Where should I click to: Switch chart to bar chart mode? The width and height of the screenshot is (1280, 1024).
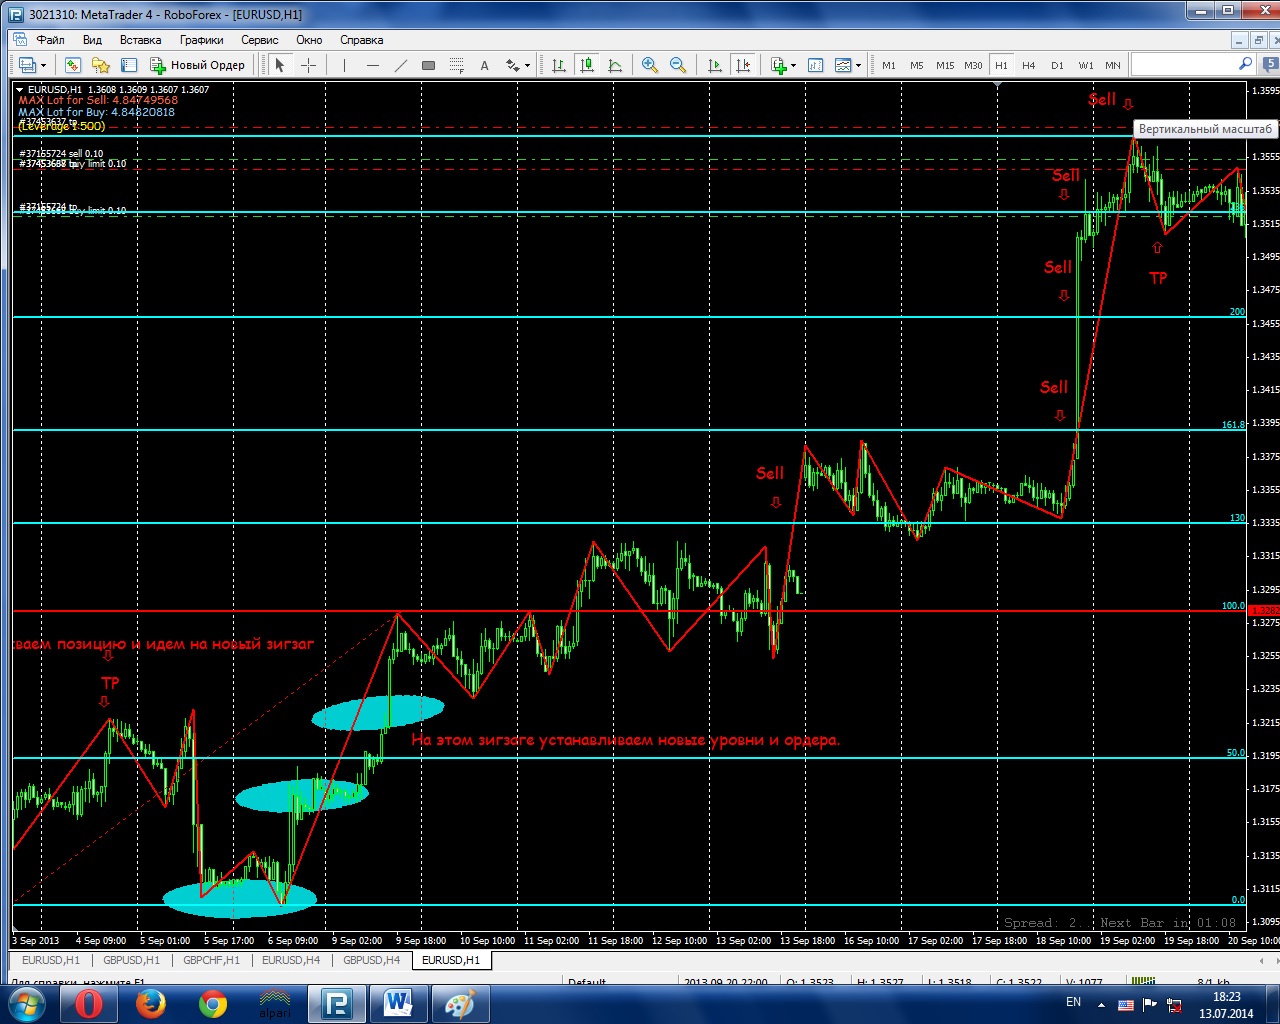[559, 65]
